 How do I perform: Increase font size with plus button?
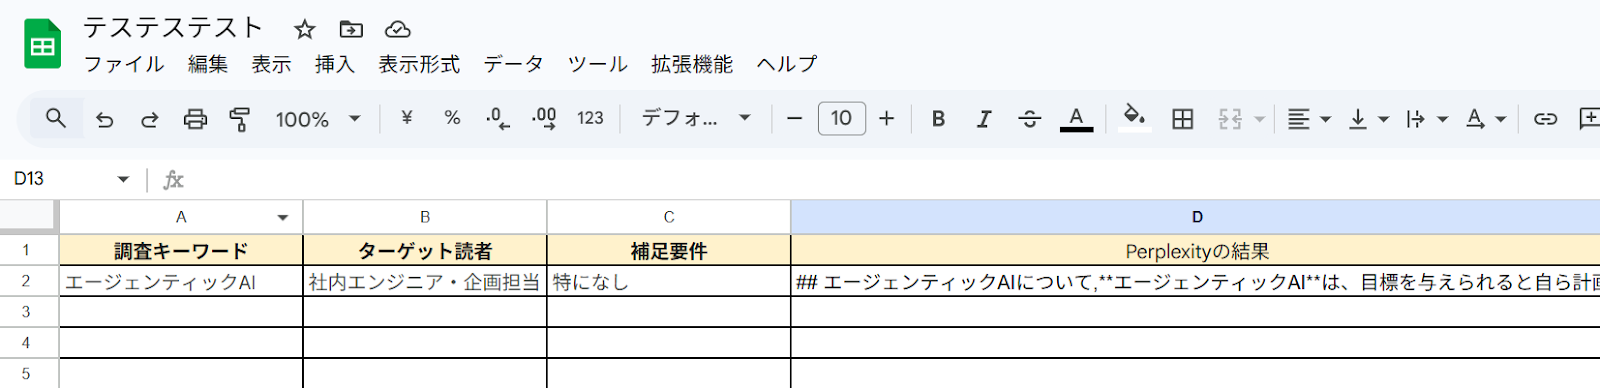[887, 118]
